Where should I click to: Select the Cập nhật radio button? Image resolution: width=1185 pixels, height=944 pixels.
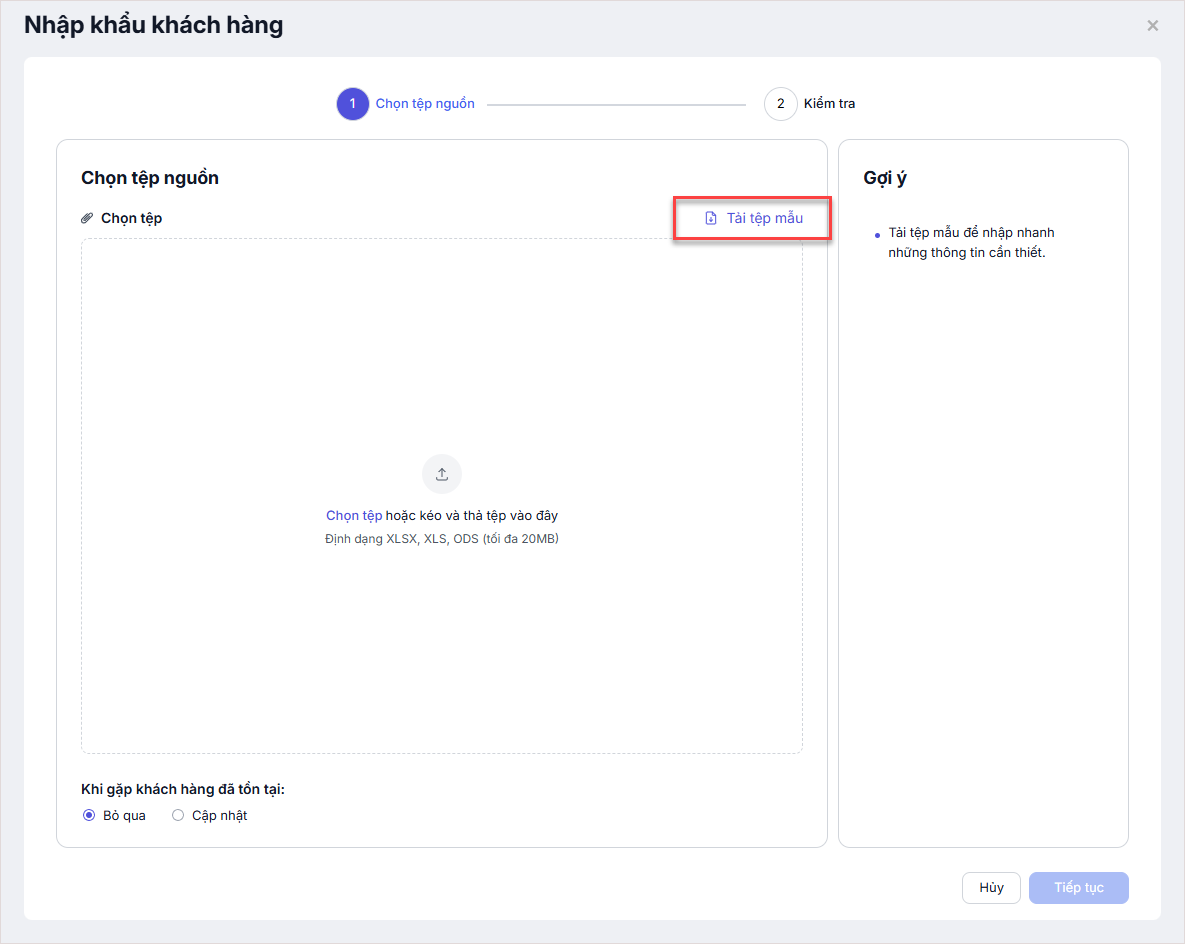coord(178,815)
